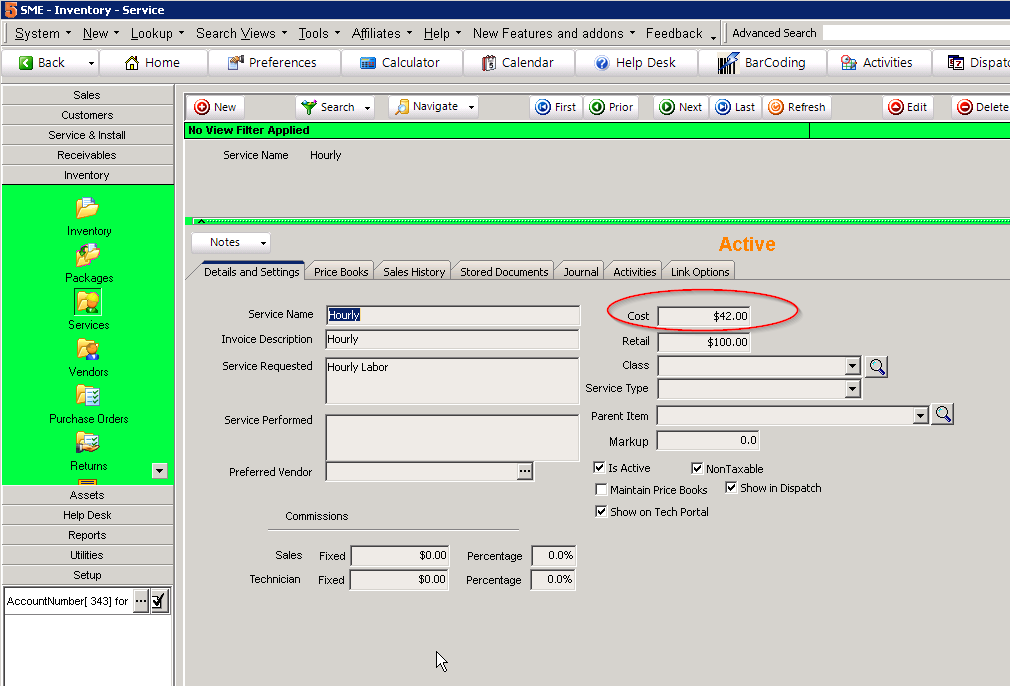This screenshot has width=1010, height=686.
Task: Click into the Retail price field
Action: pyautogui.click(x=704, y=342)
